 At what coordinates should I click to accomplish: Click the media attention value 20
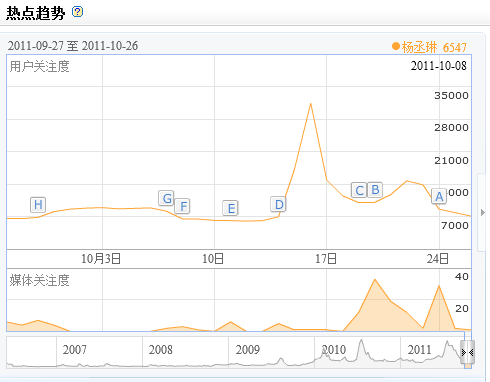462,309
